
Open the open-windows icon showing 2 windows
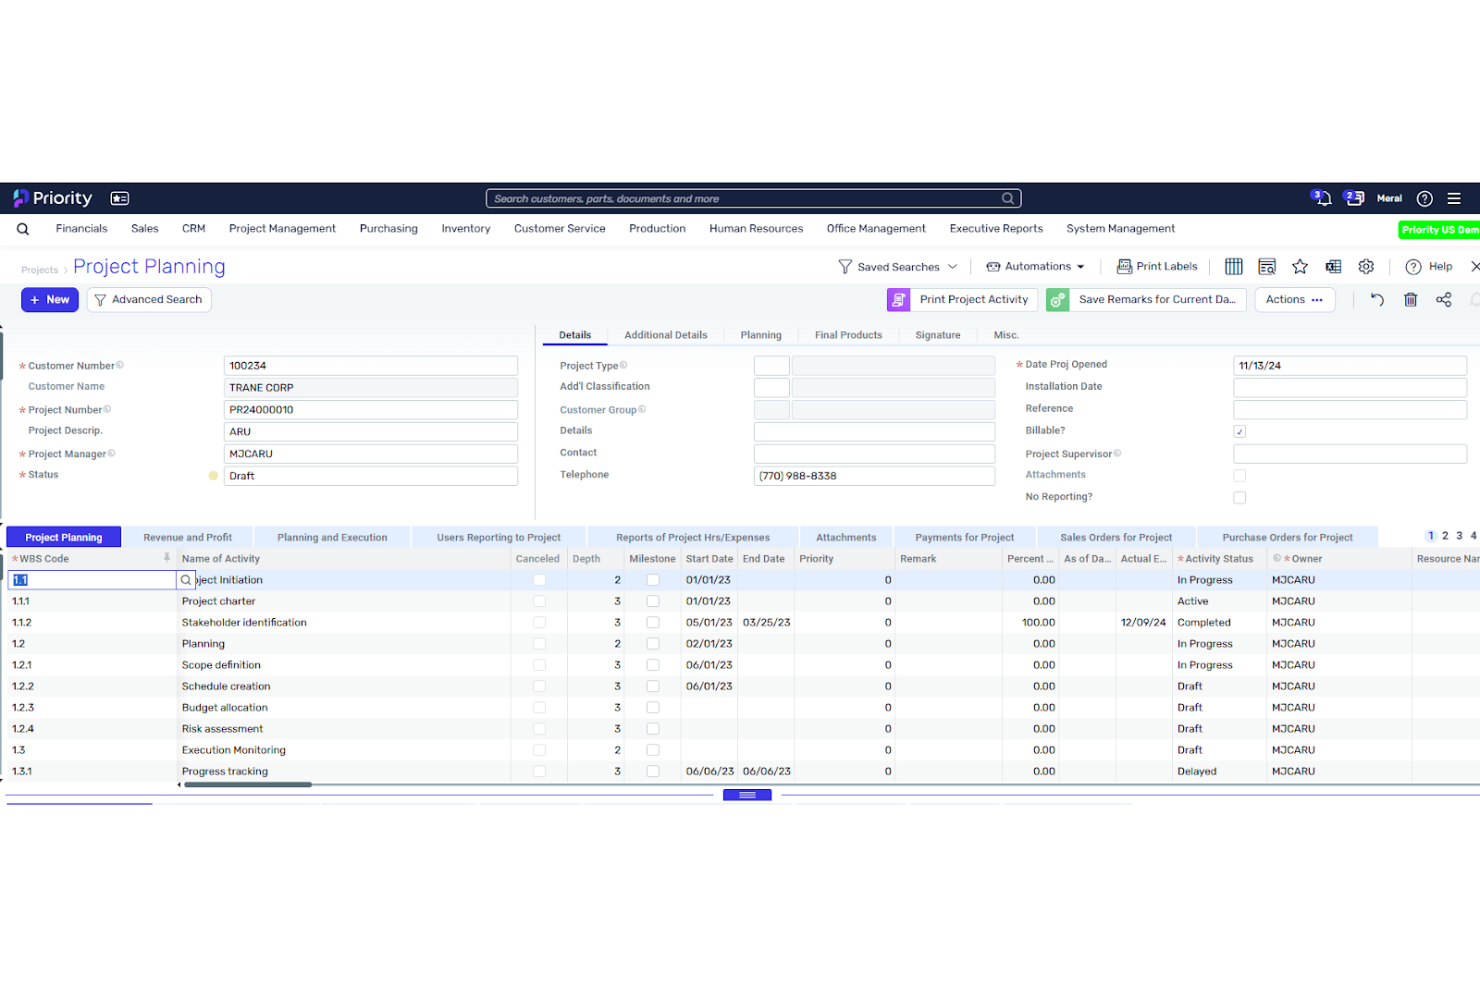(x=1355, y=198)
